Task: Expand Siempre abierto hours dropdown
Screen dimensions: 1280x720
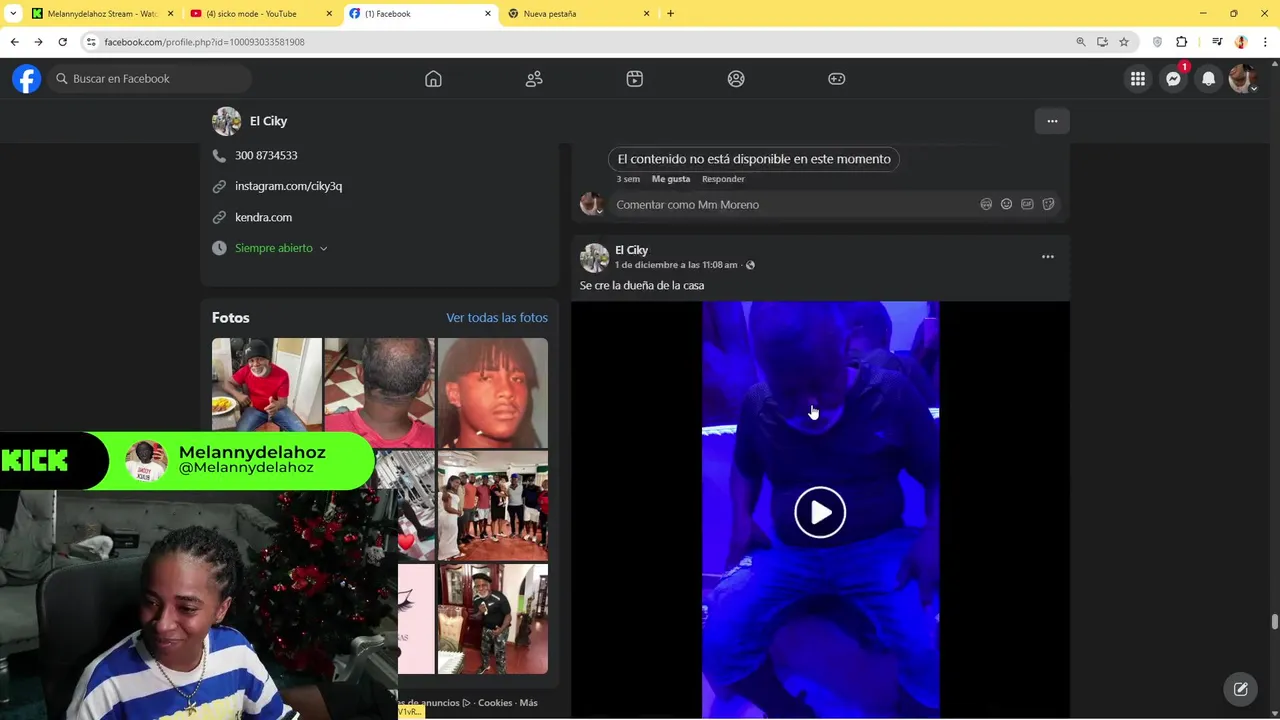Action: [281, 248]
